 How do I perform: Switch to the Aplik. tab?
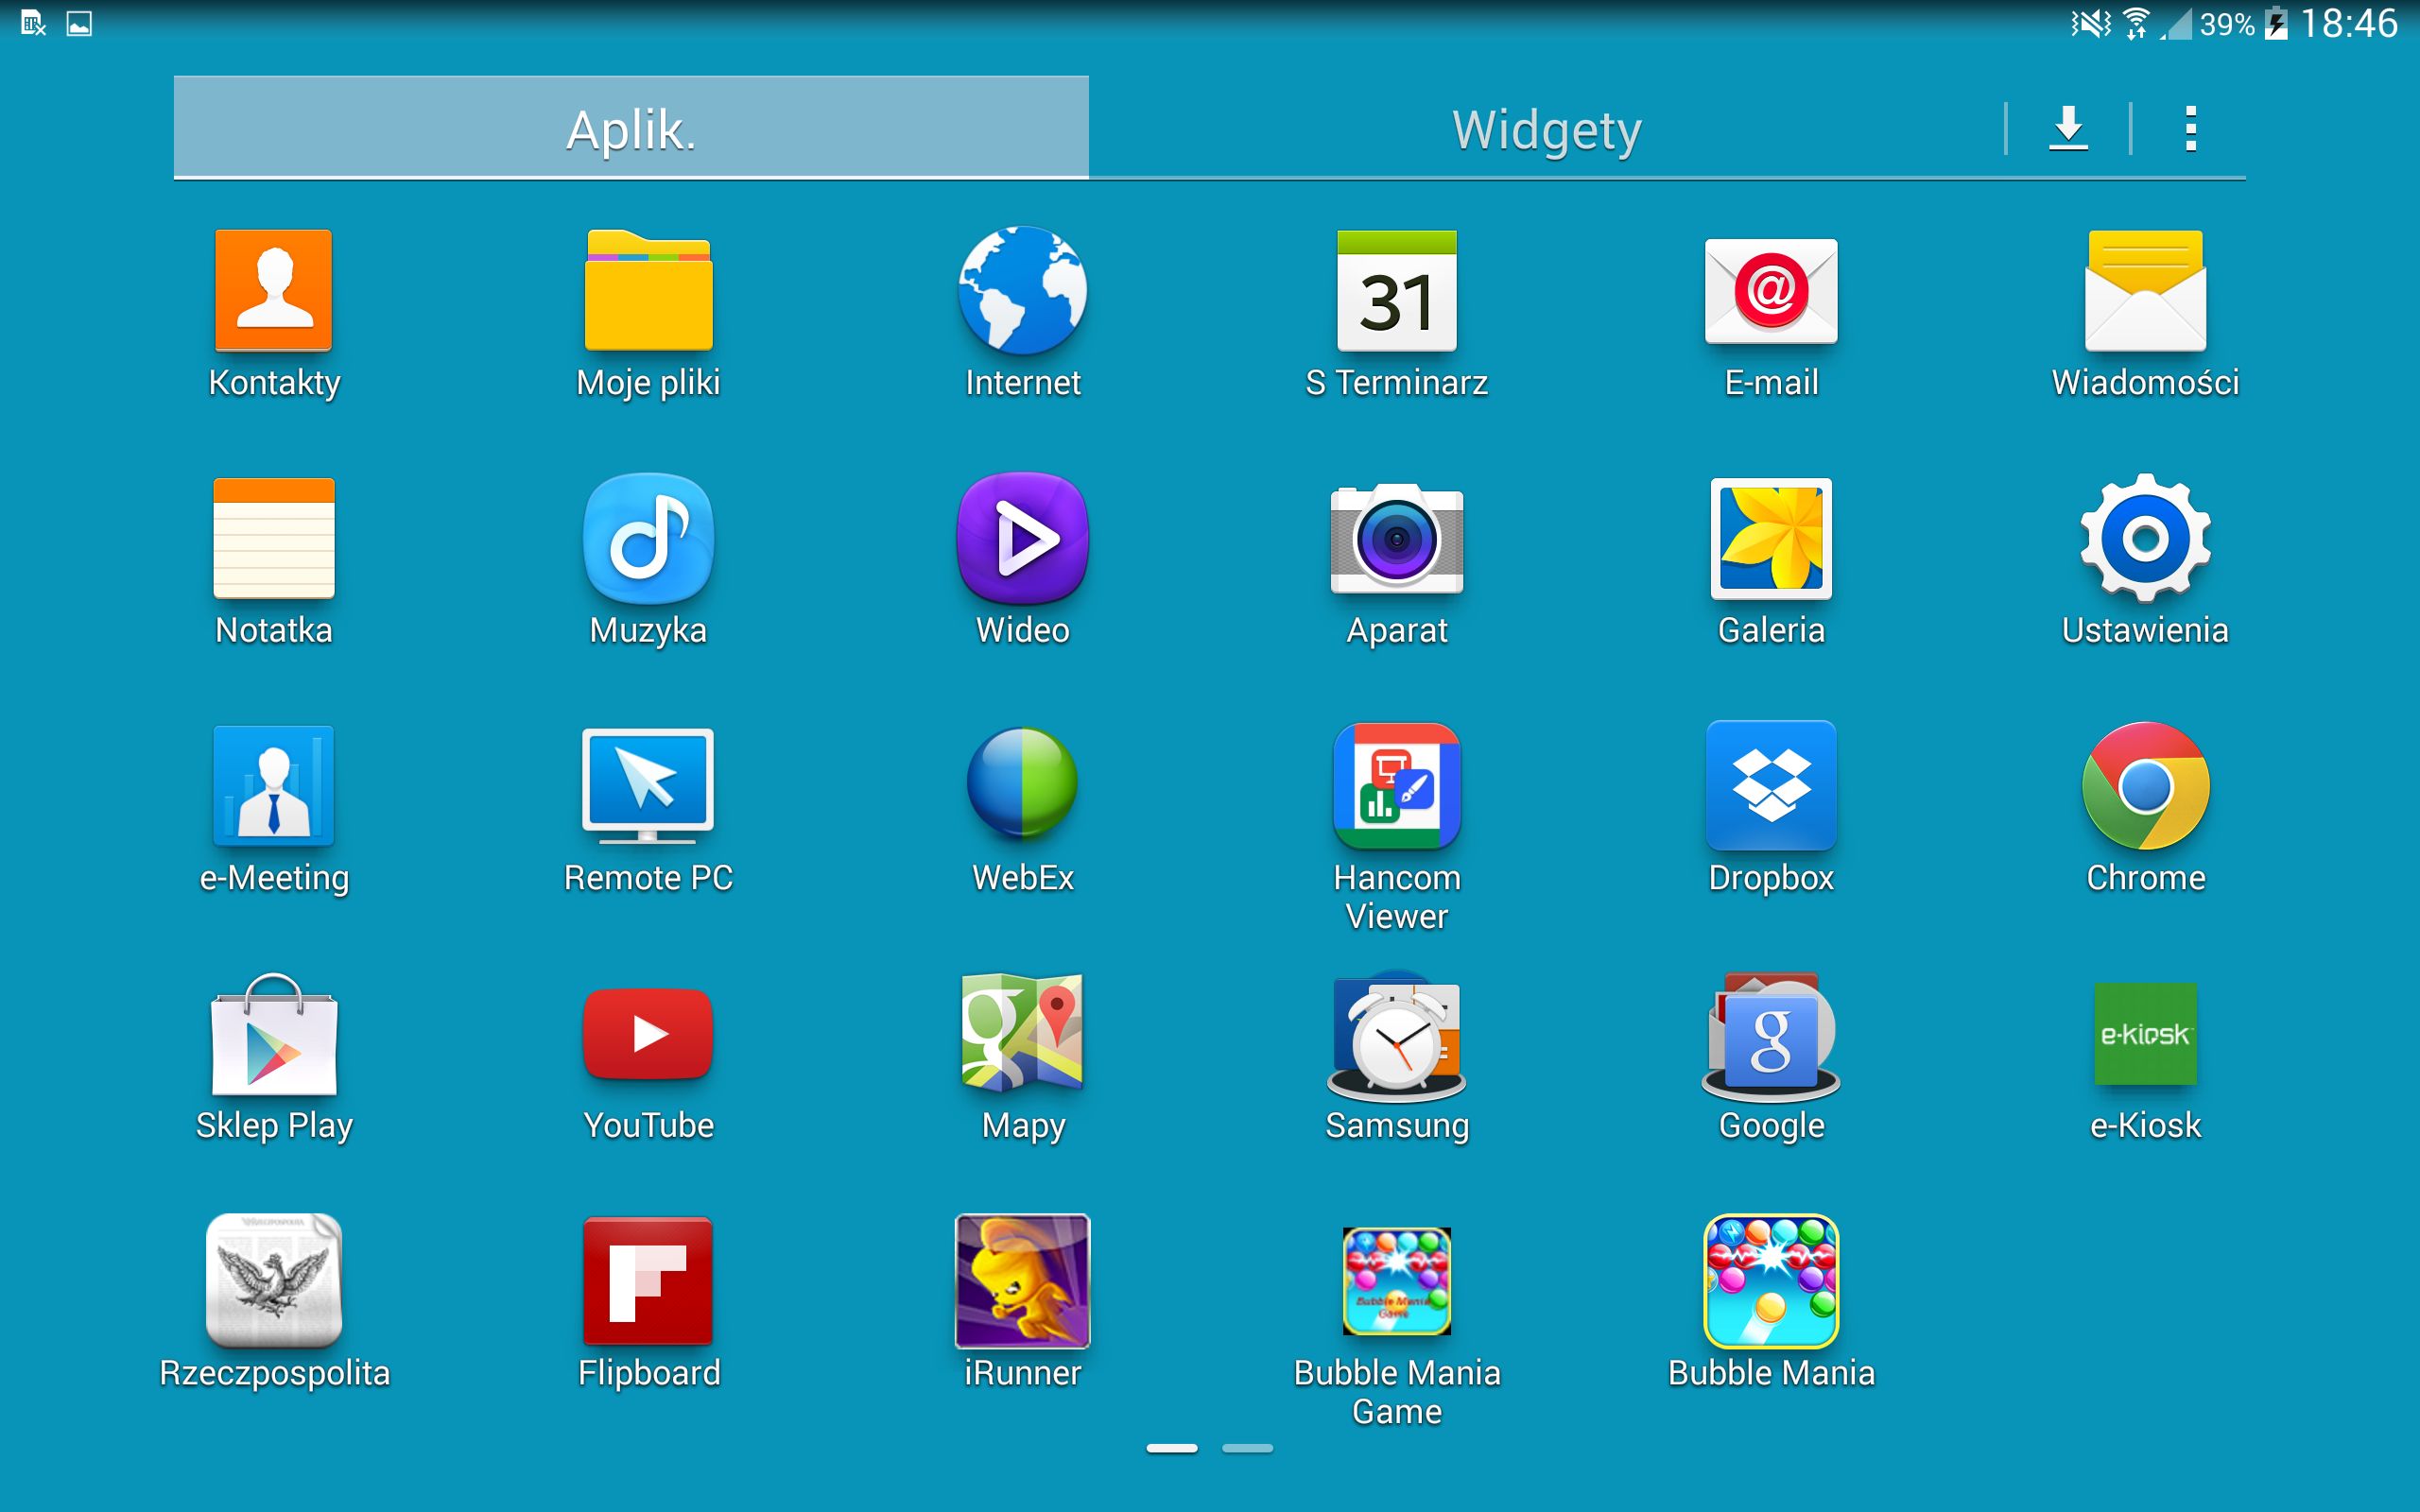(631, 128)
